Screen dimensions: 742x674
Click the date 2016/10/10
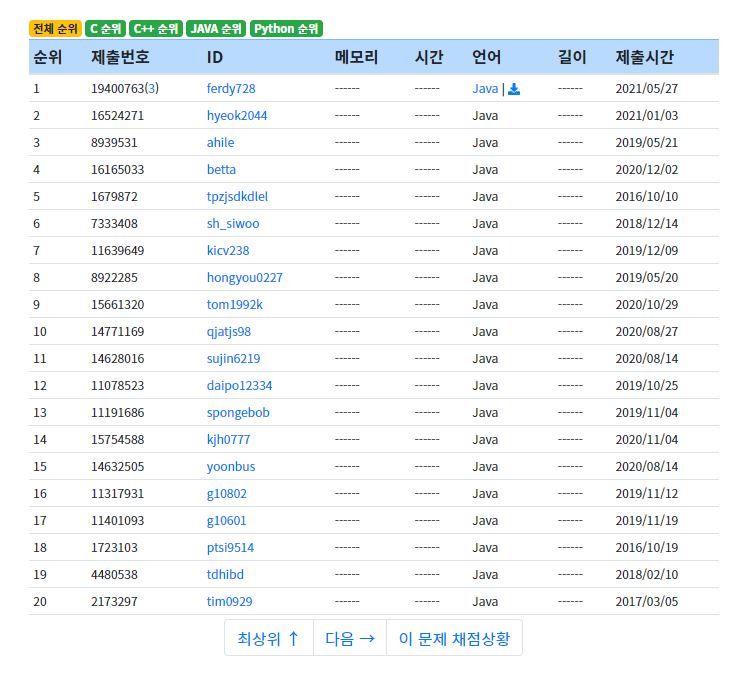(646, 196)
